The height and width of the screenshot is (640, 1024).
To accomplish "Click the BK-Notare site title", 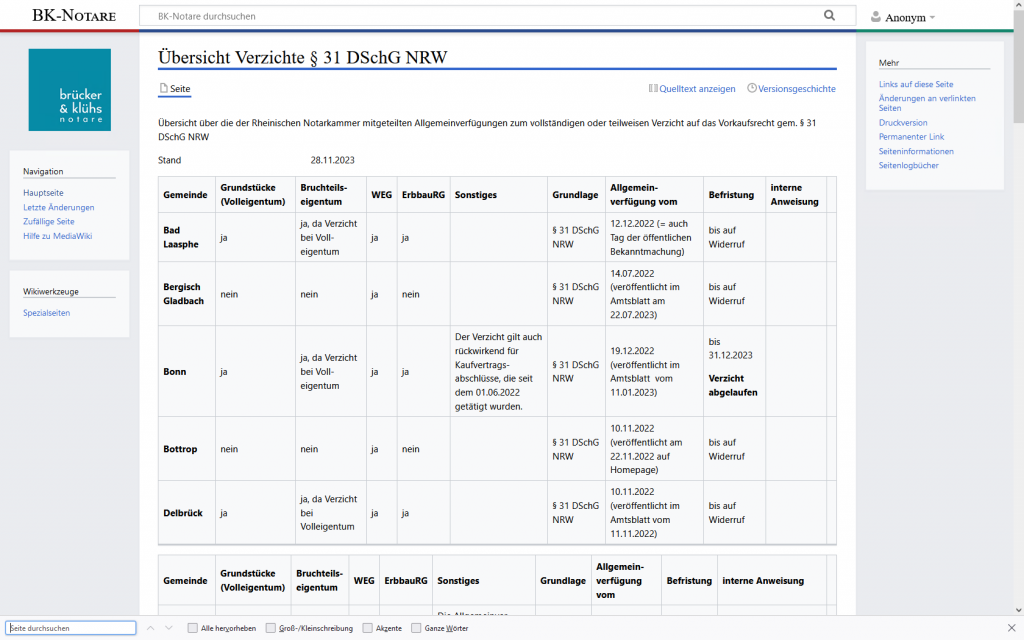I will 73,16.
